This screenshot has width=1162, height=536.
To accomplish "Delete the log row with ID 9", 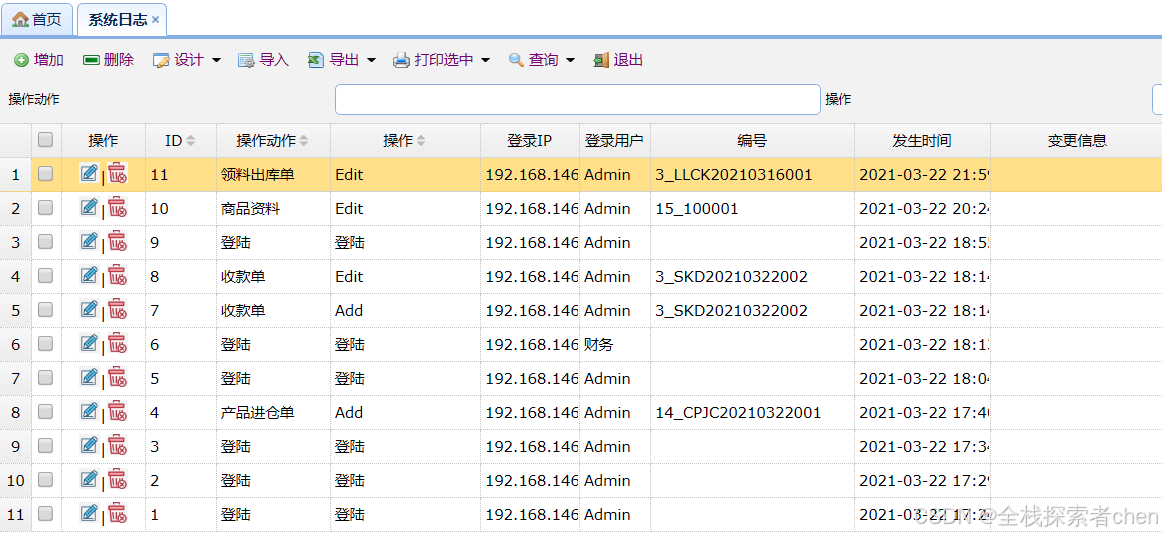I will [117, 242].
